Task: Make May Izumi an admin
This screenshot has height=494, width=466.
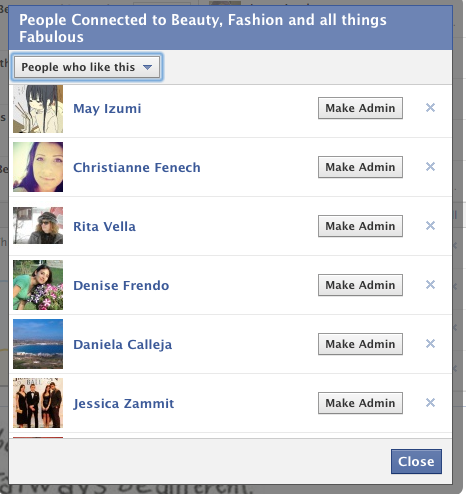Action: pos(360,108)
